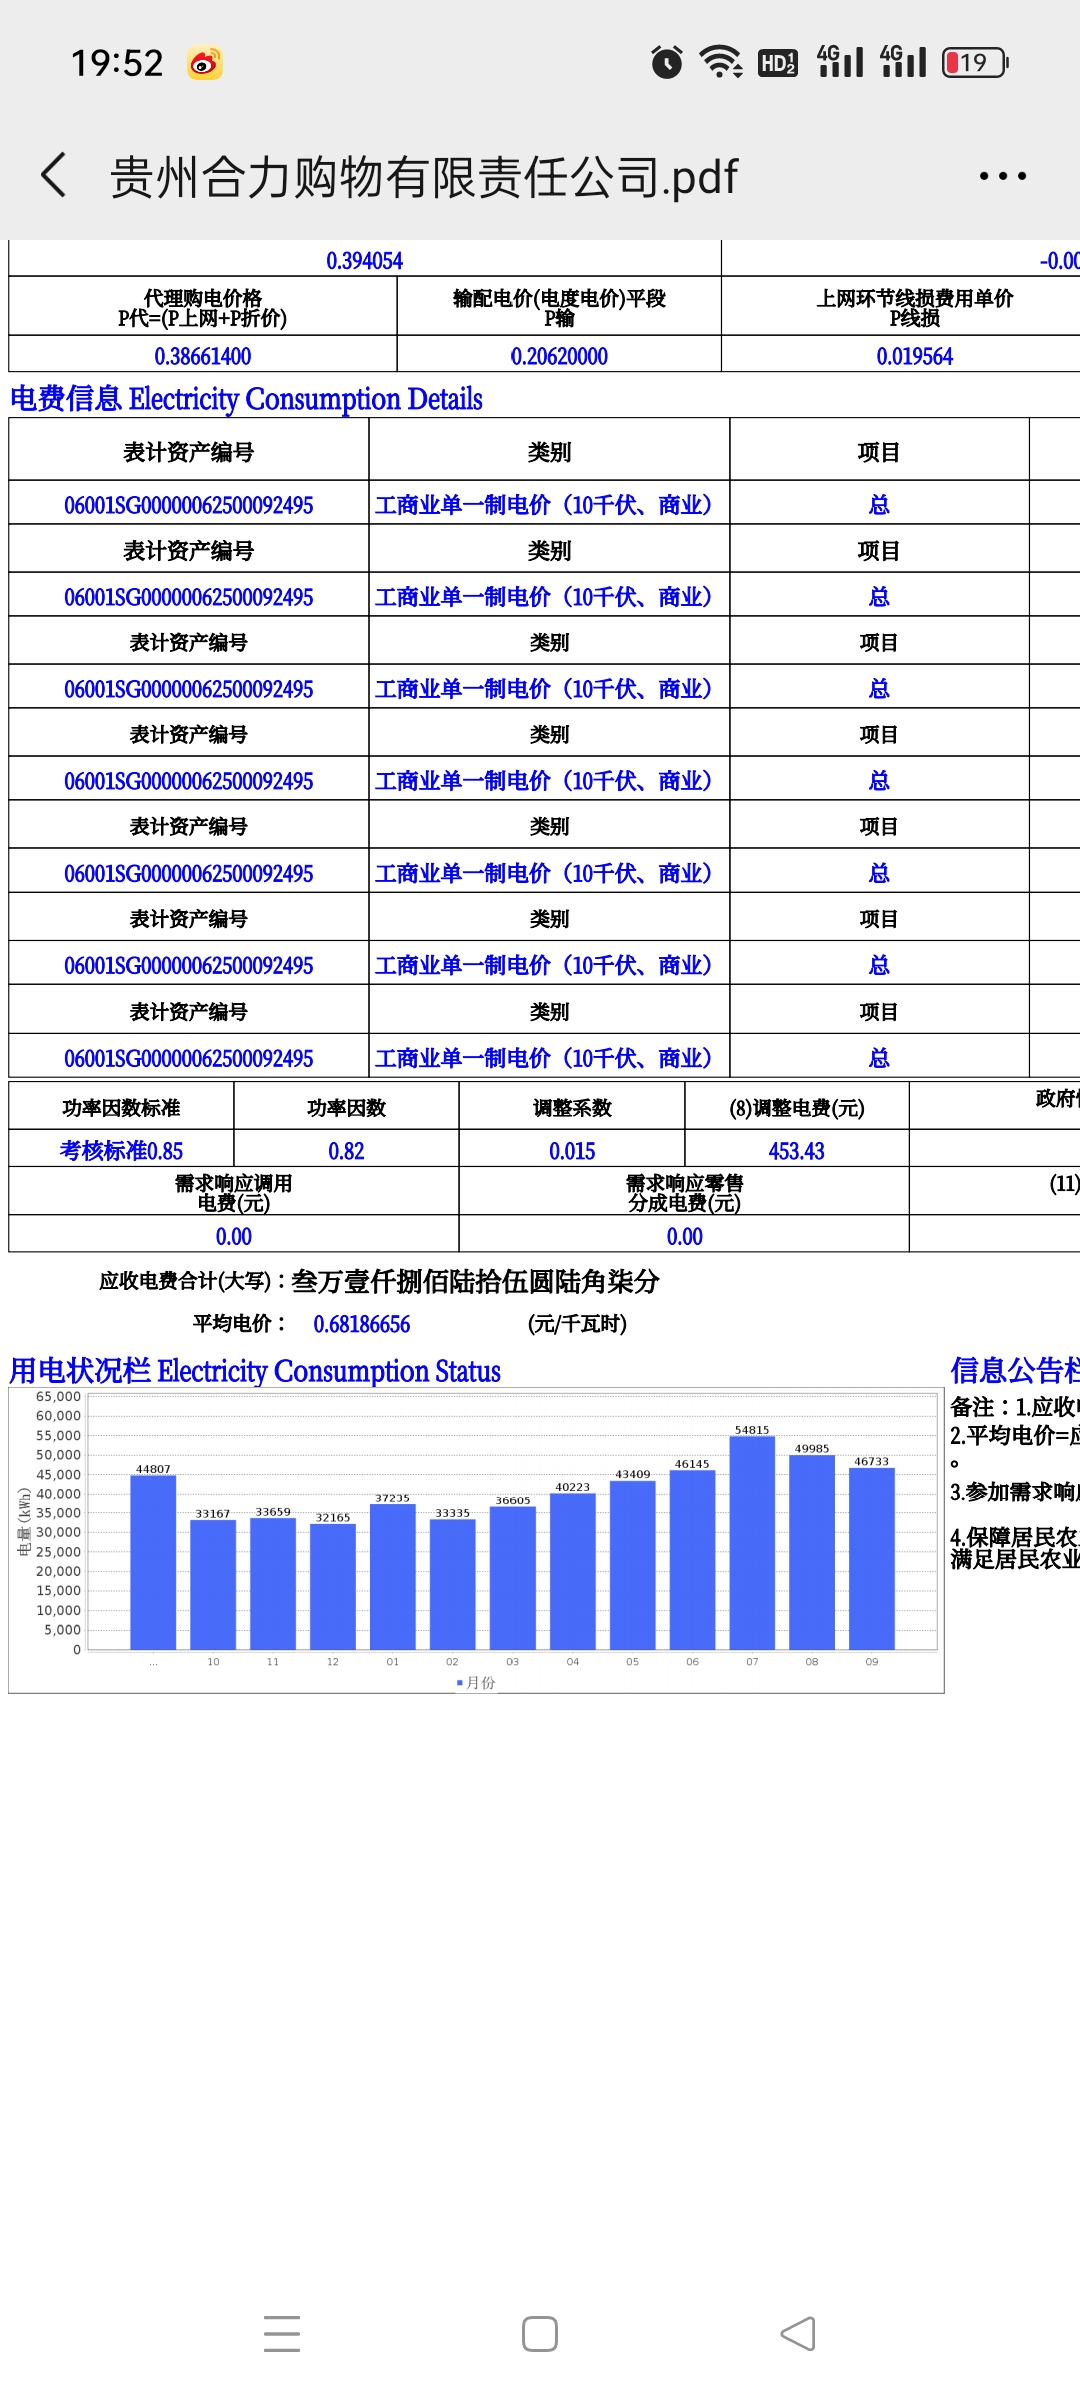Tap the adjustment fee value 453.43
Image resolution: width=1080 pixels, height=2400 pixels.
point(796,1151)
